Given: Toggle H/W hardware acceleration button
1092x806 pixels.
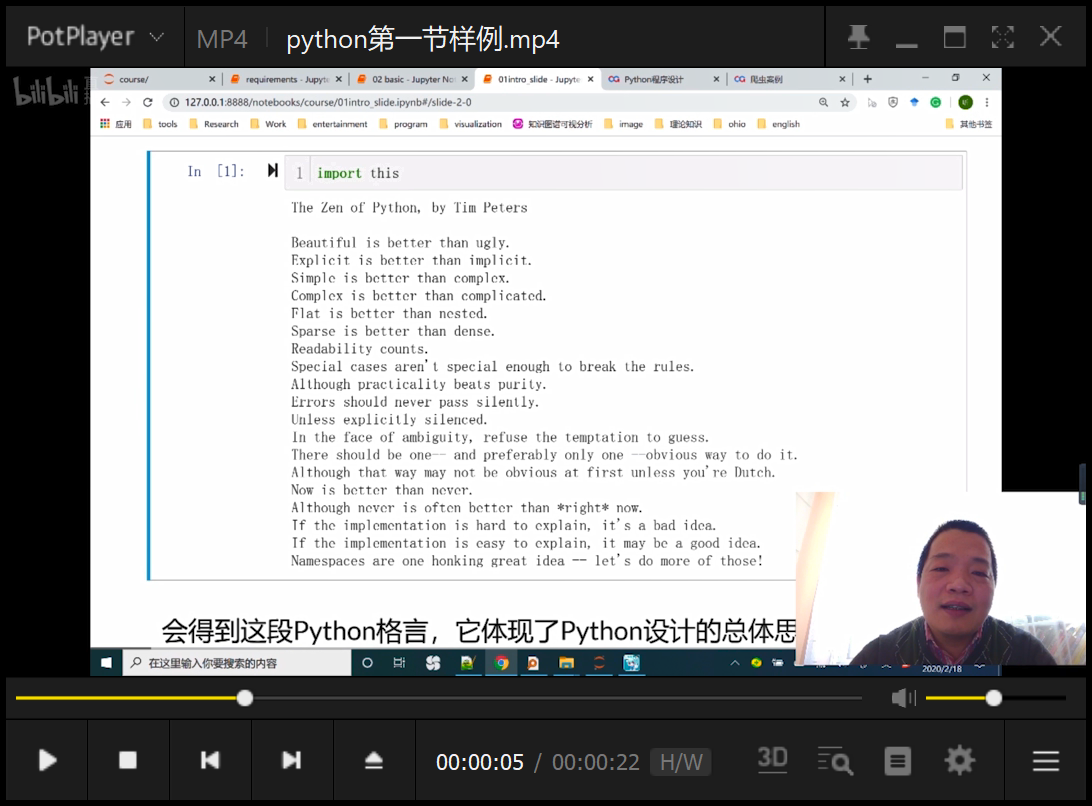Looking at the screenshot, I should point(681,762).
